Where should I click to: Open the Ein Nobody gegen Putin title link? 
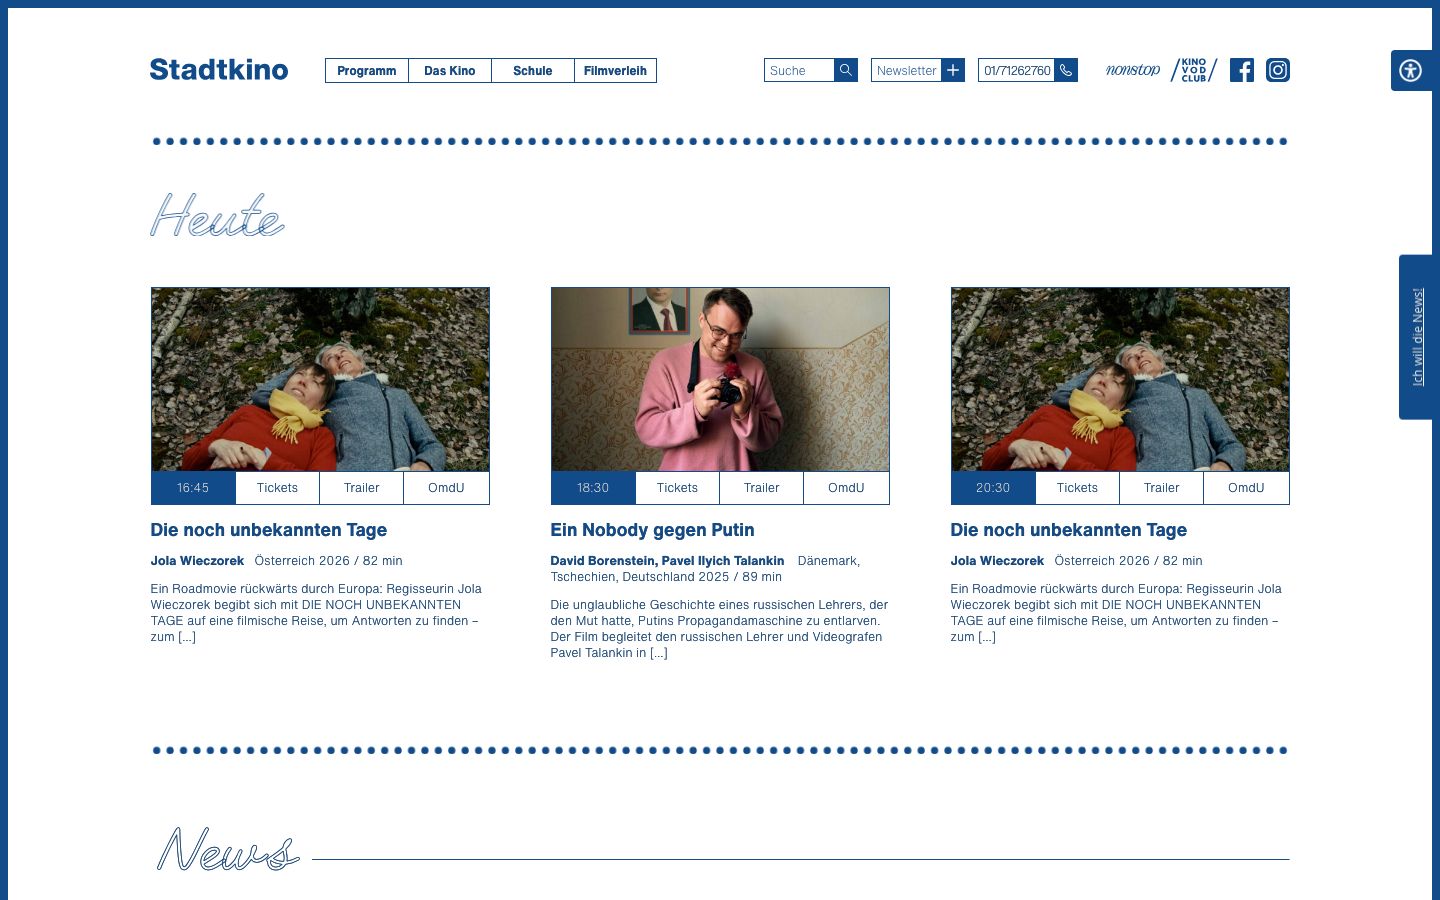tap(652, 530)
